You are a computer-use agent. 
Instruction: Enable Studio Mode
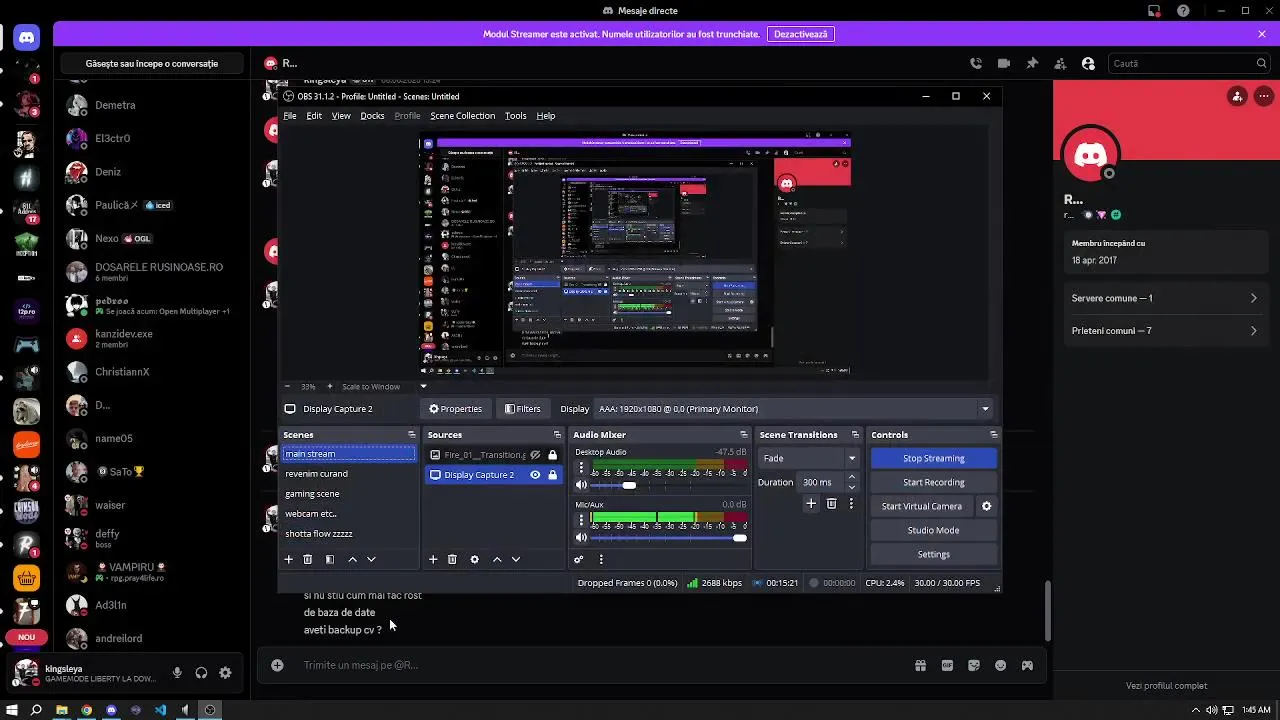[x=934, y=530]
